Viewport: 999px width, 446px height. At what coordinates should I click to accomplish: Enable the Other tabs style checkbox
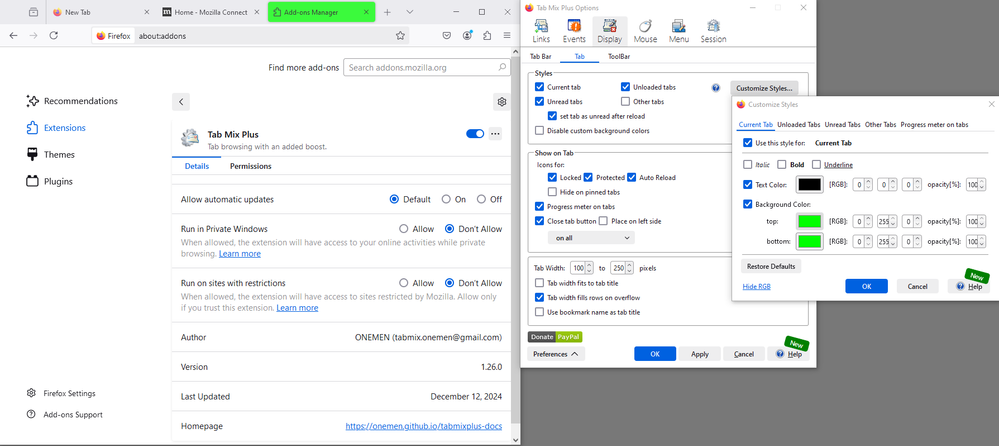point(626,101)
